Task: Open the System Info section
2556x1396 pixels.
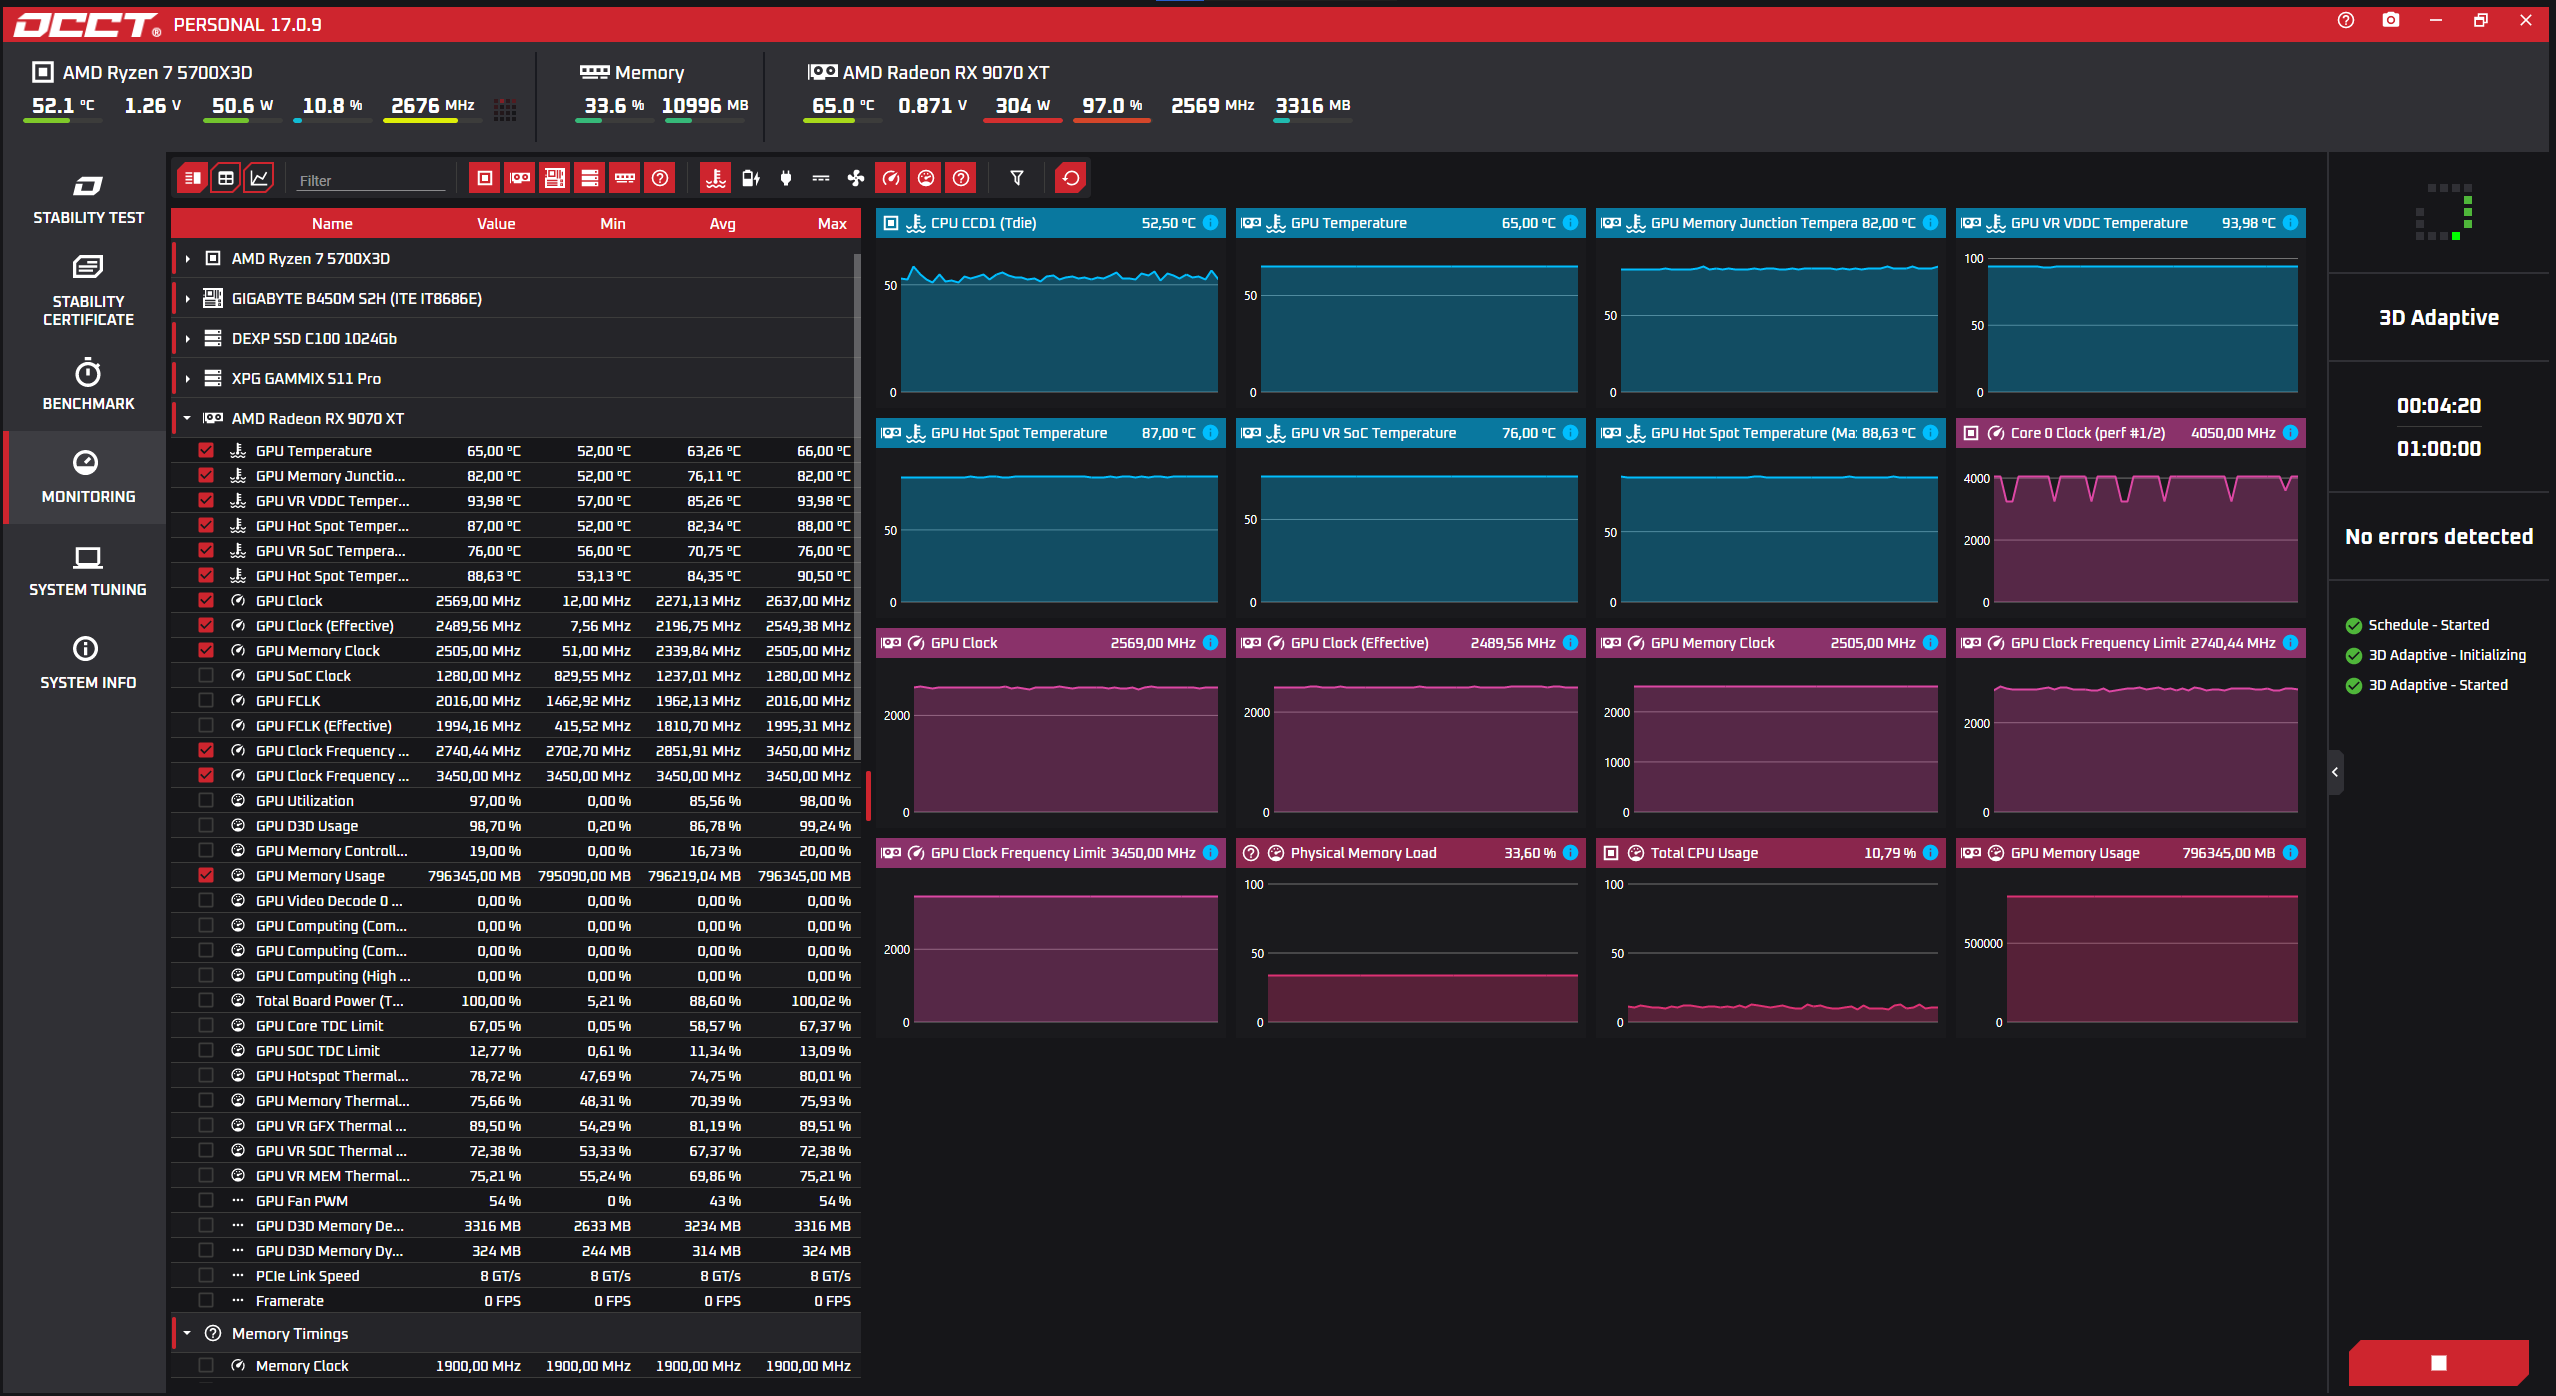Action: tap(88, 663)
